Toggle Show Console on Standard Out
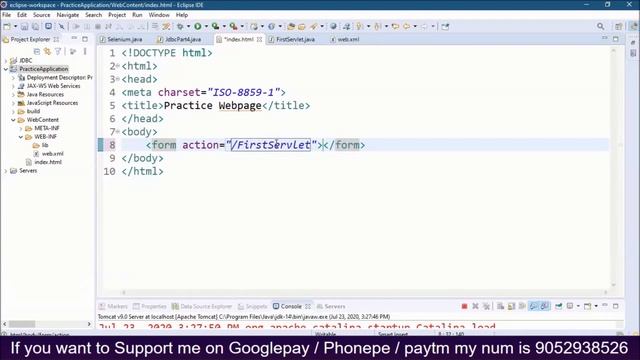Viewport: 640px width, 360px height. (x=533, y=306)
